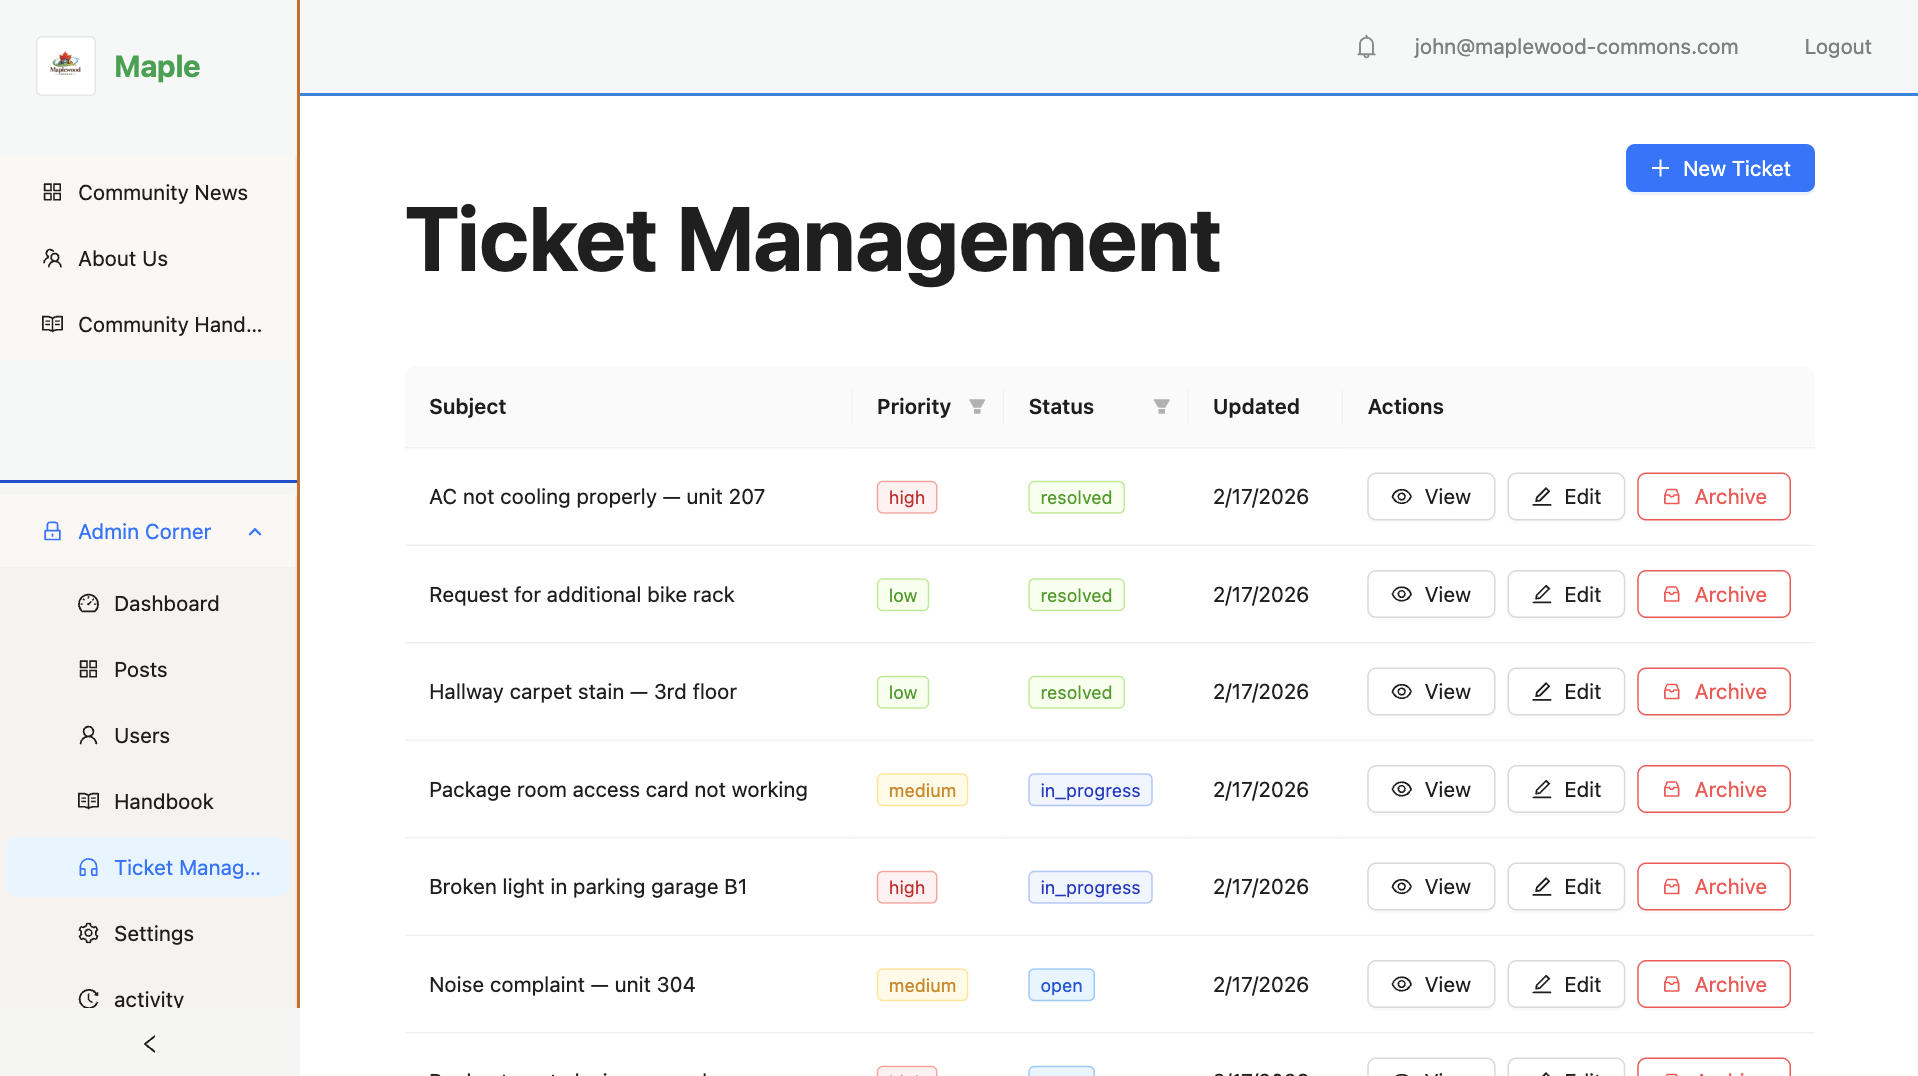The width and height of the screenshot is (1918, 1076).
Task: Collapse the sidebar with bottom arrow
Action: (x=150, y=1044)
